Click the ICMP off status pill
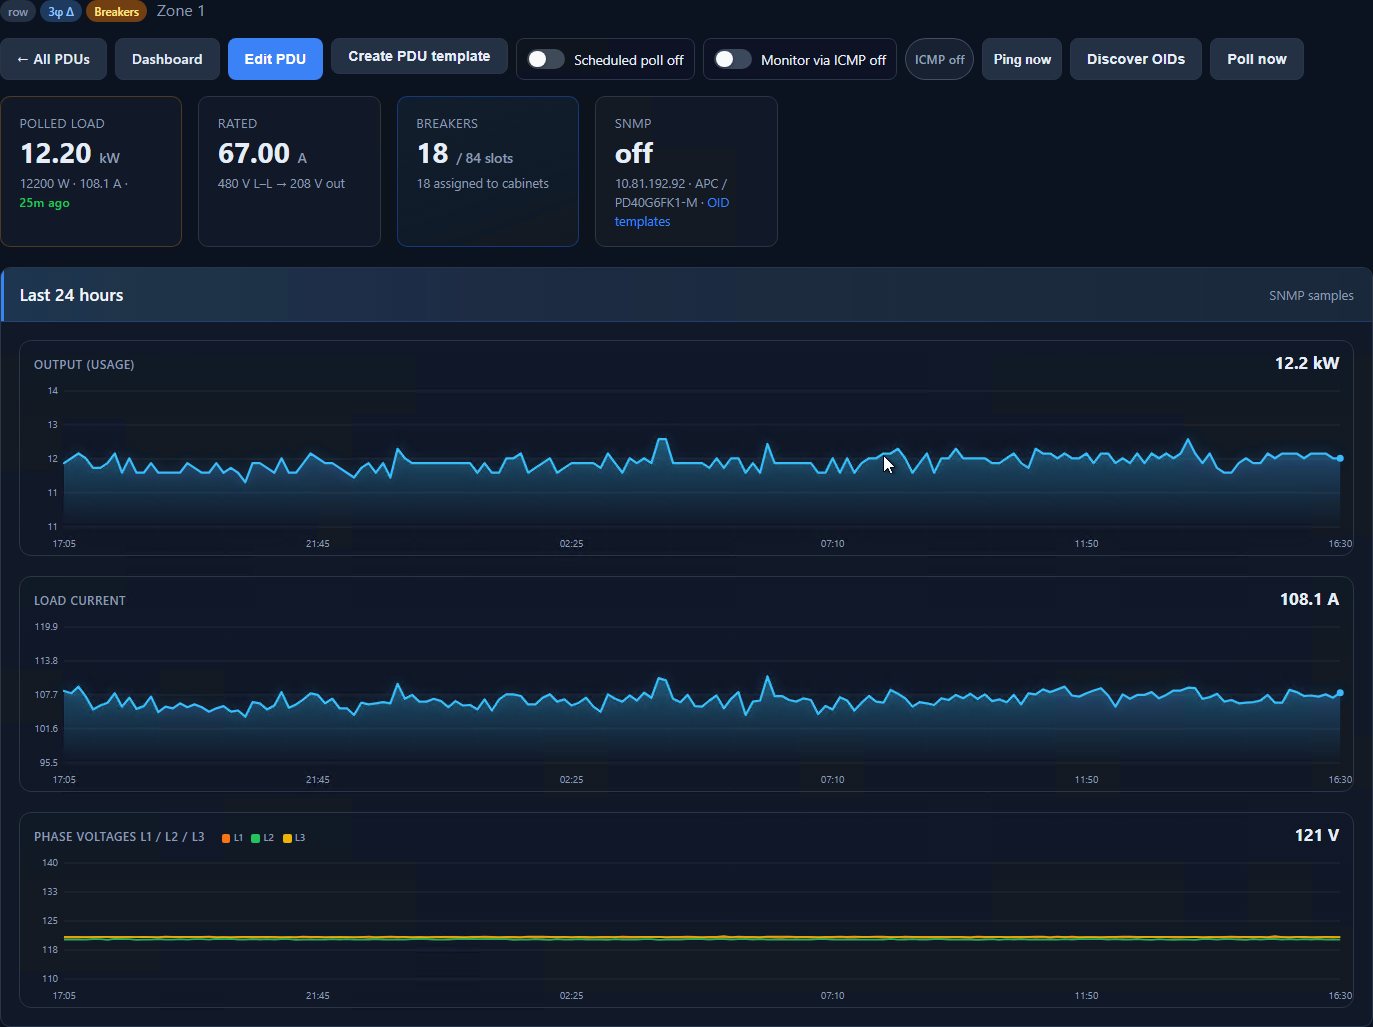Image resolution: width=1373 pixels, height=1027 pixels. [939, 59]
